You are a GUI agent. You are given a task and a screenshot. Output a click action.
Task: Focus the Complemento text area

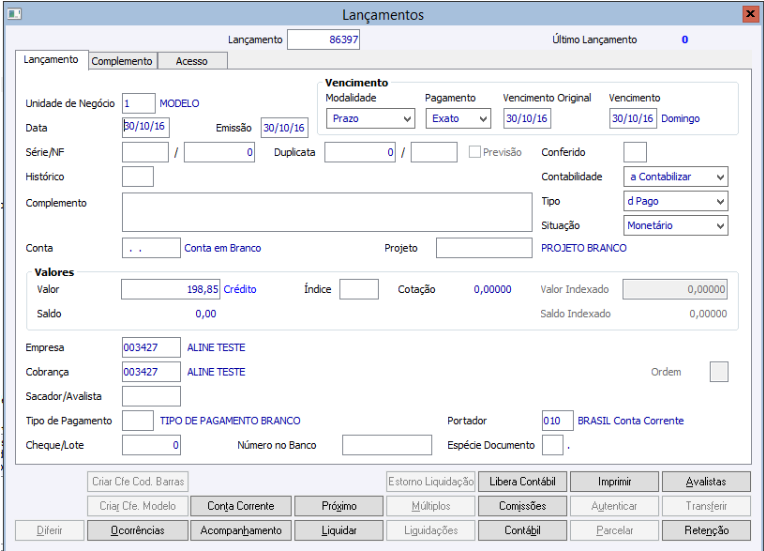tap(326, 212)
